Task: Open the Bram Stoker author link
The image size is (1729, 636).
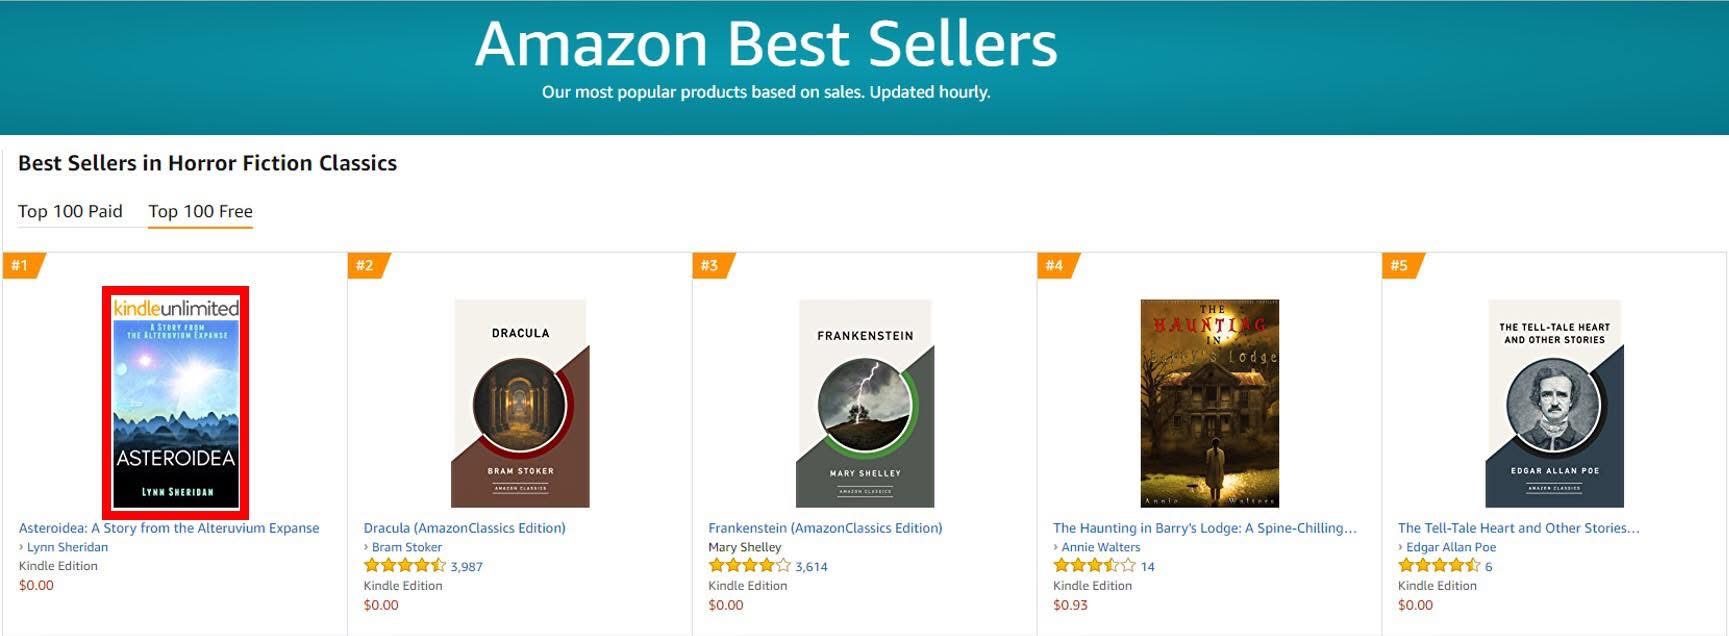Action: click(406, 547)
